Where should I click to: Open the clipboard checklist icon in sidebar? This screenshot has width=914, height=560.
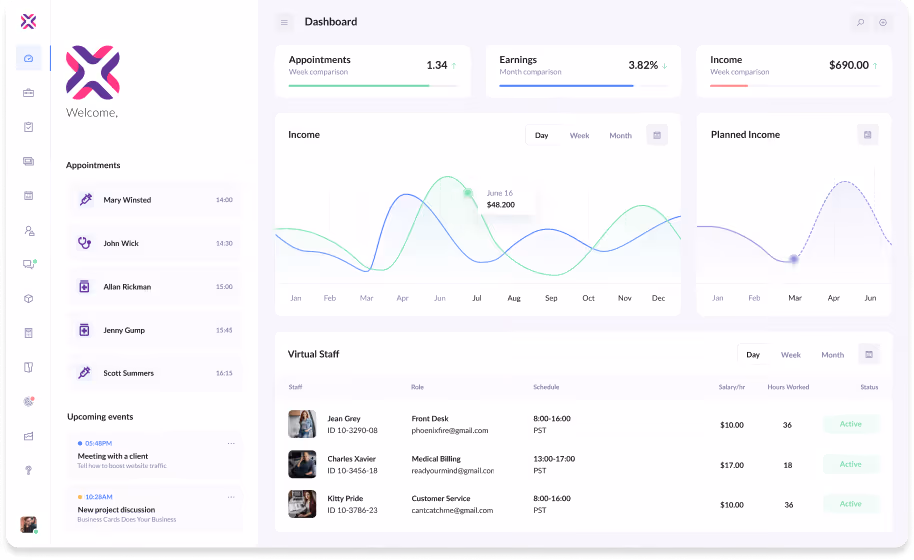(29, 127)
